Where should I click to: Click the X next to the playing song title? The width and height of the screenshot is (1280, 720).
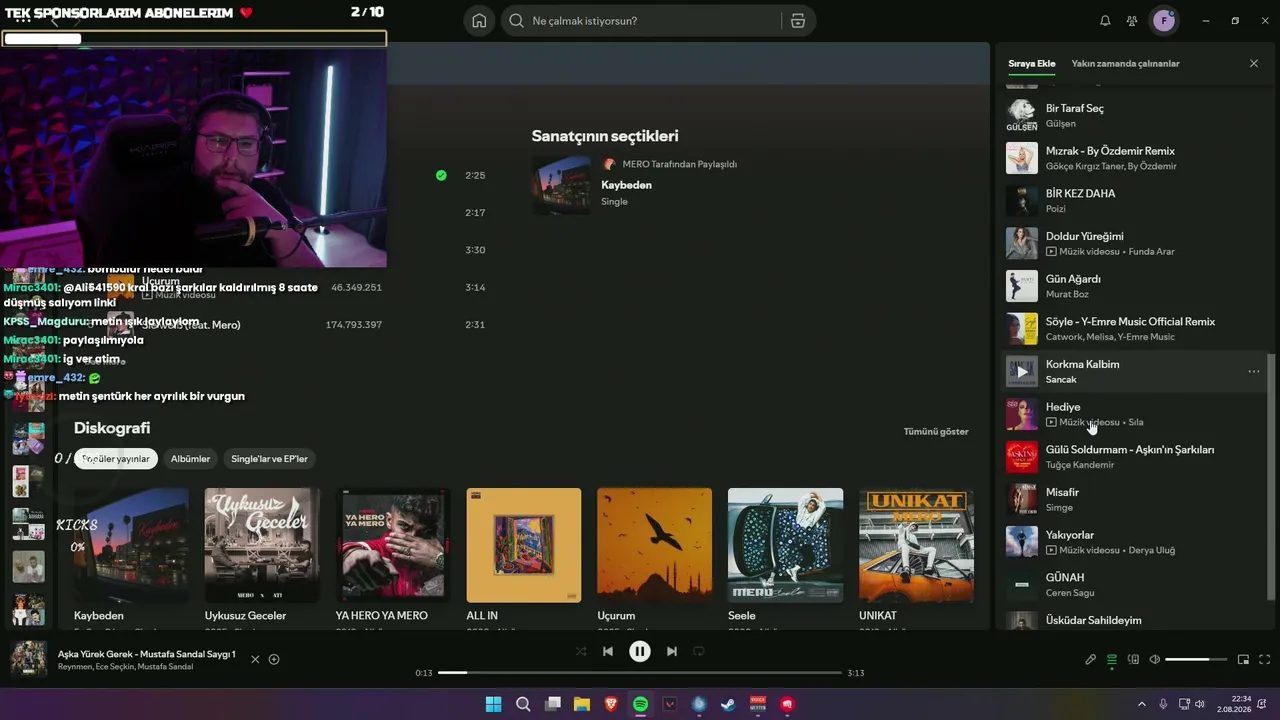pos(255,659)
